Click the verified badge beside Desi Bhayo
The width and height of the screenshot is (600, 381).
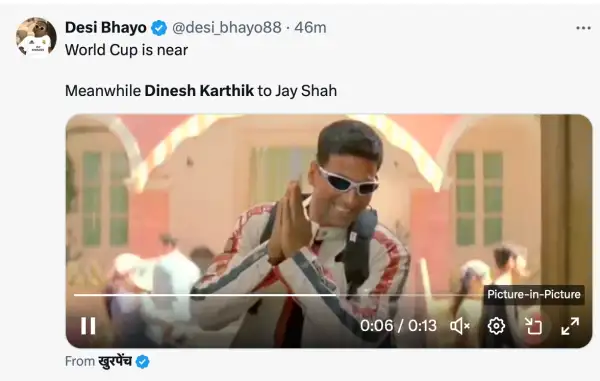coord(159,28)
